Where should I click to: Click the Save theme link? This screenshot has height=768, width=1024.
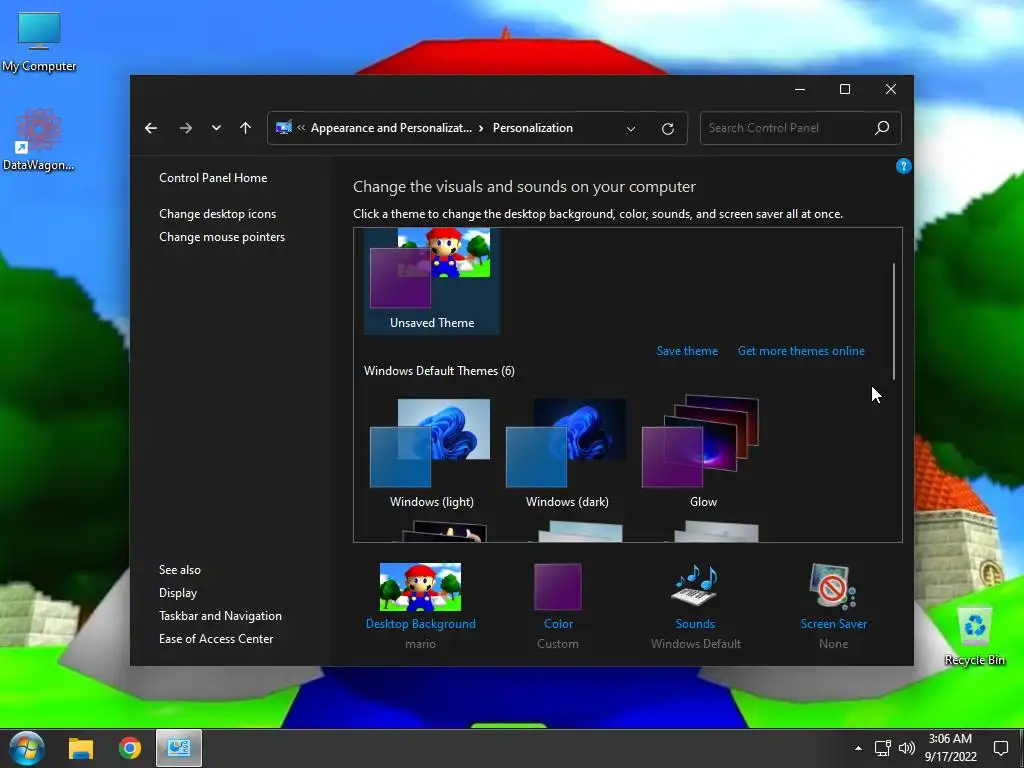687,351
